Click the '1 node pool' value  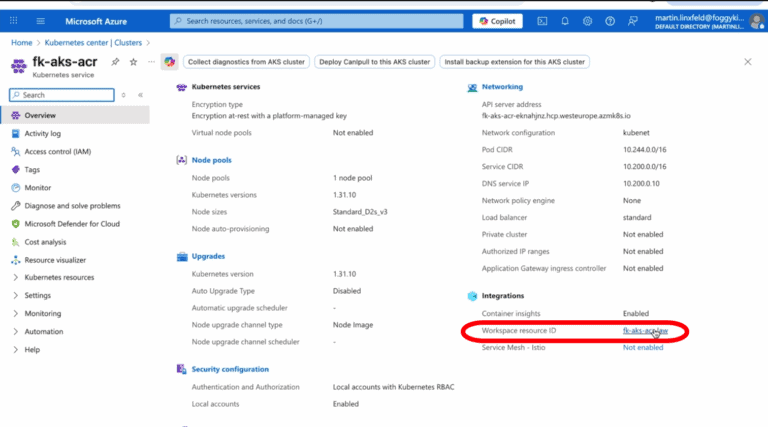click(353, 178)
